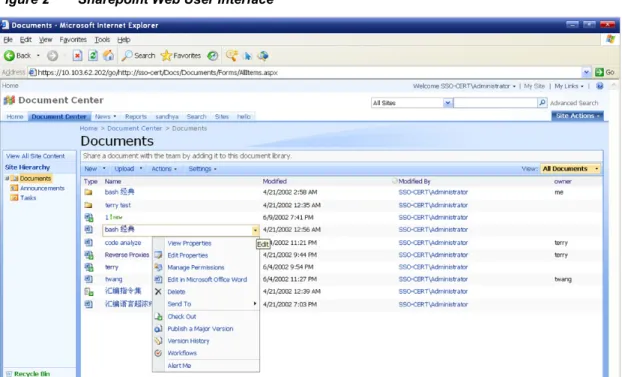Open the address bar dropdown arrow
Image resolution: width=622 pixels, height=377 pixels.
click(586, 72)
